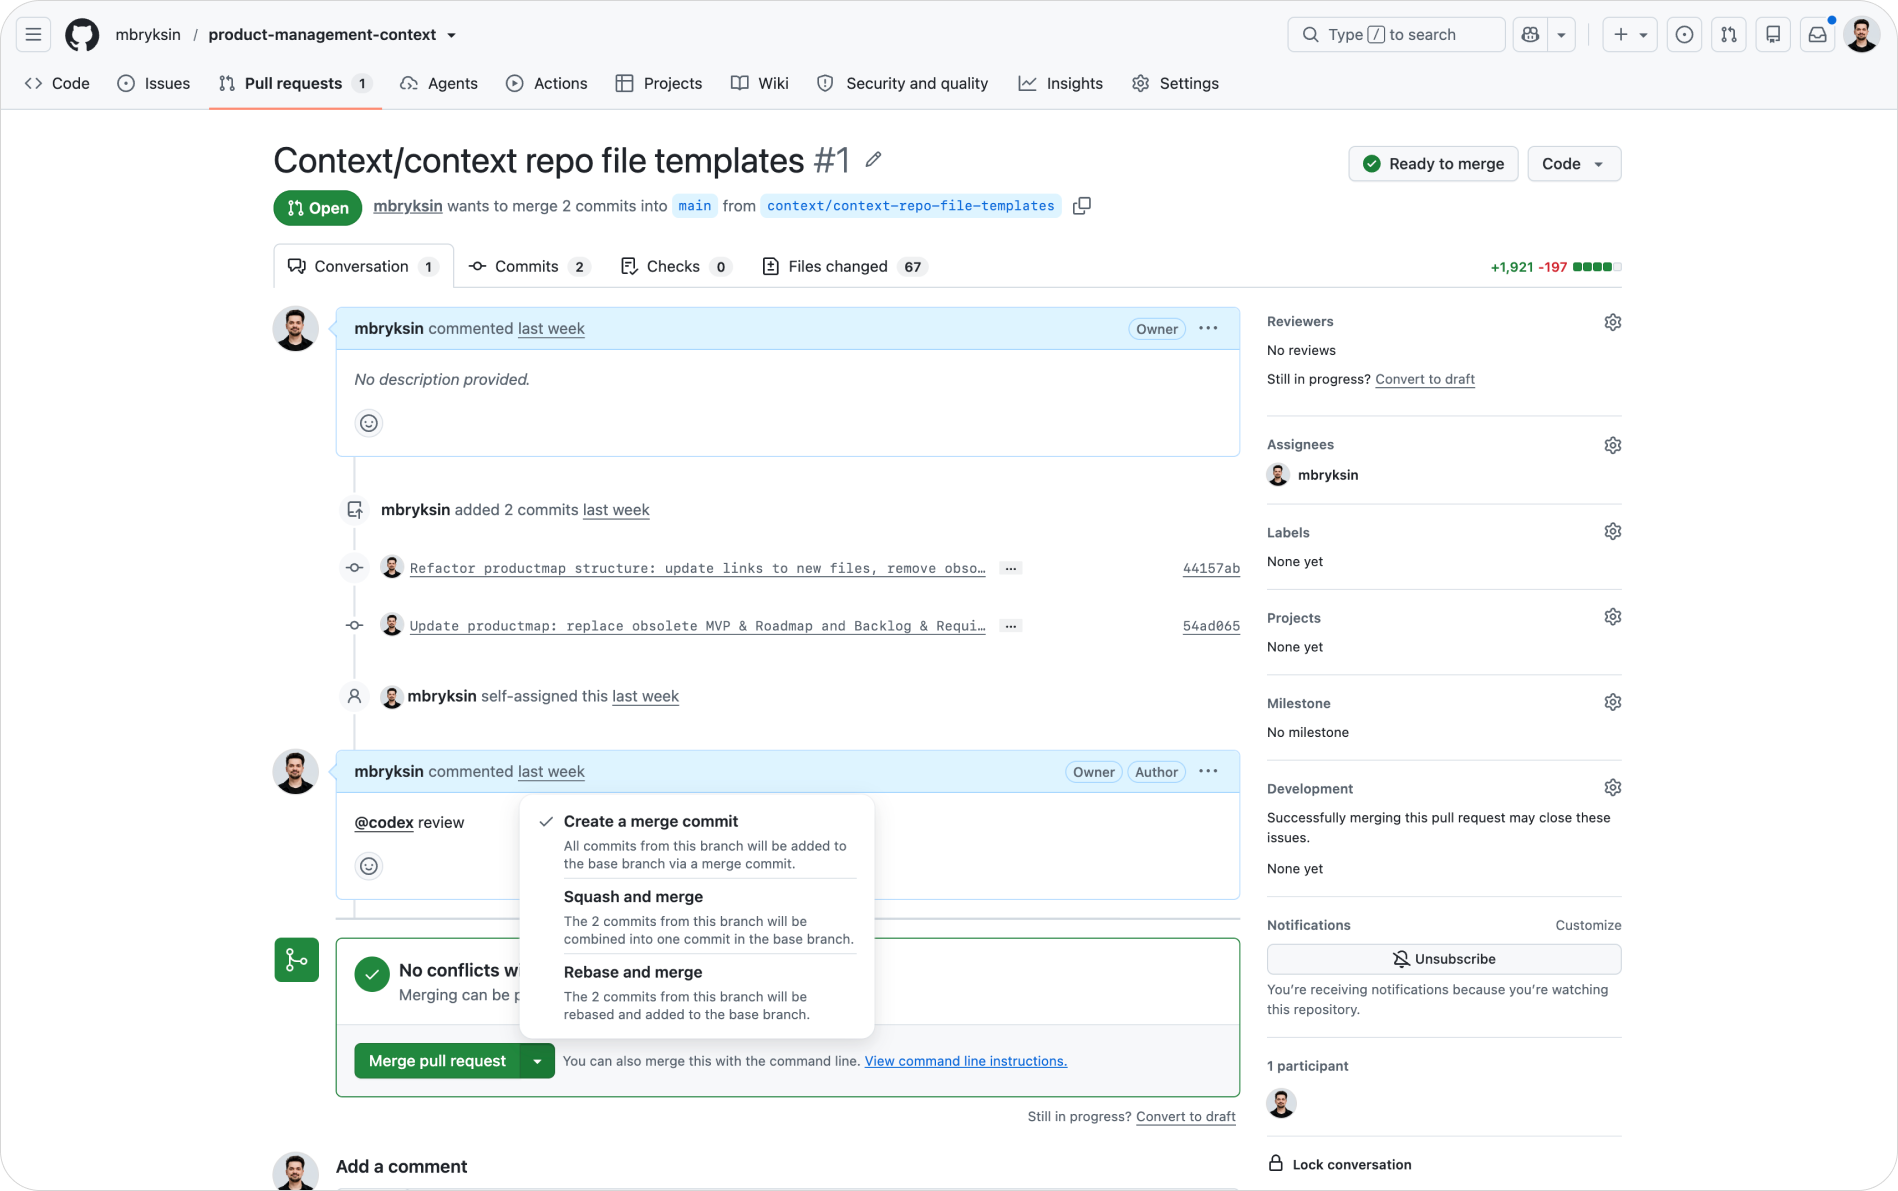
Task: Add reaction to first comment
Action: [x=369, y=423]
